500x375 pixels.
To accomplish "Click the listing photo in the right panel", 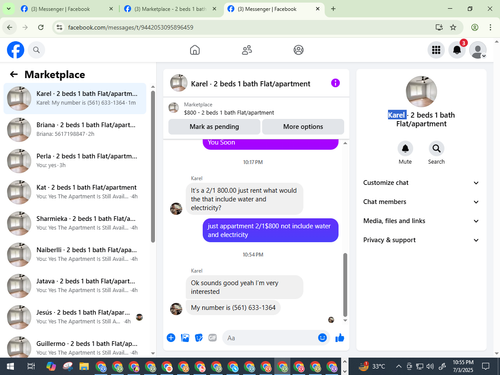I will pyautogui.click(x=421, y=92).
